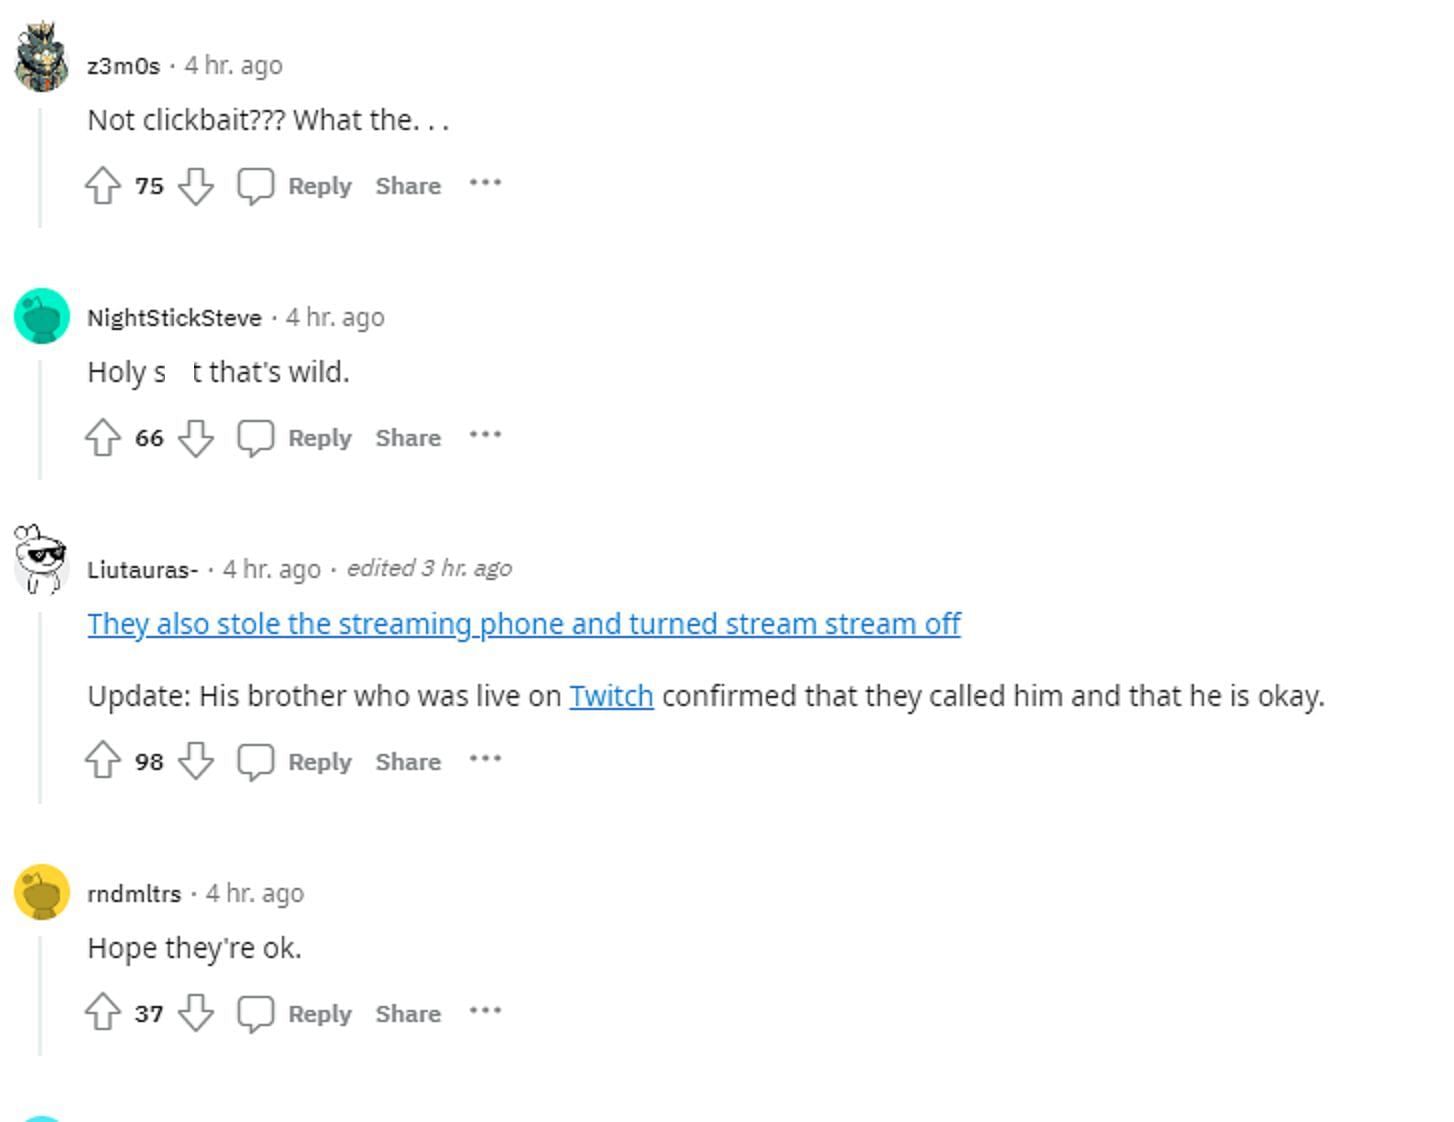Reply to NightStickSteve's comment
1454x1122 pixels.
(x=319, y=438)
